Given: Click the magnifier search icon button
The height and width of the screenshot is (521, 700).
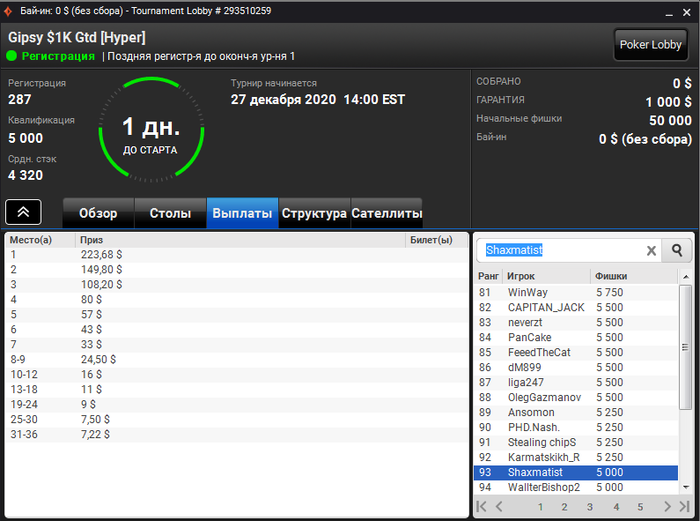Looking at the screenshot, I should click(x=677, y=250).
